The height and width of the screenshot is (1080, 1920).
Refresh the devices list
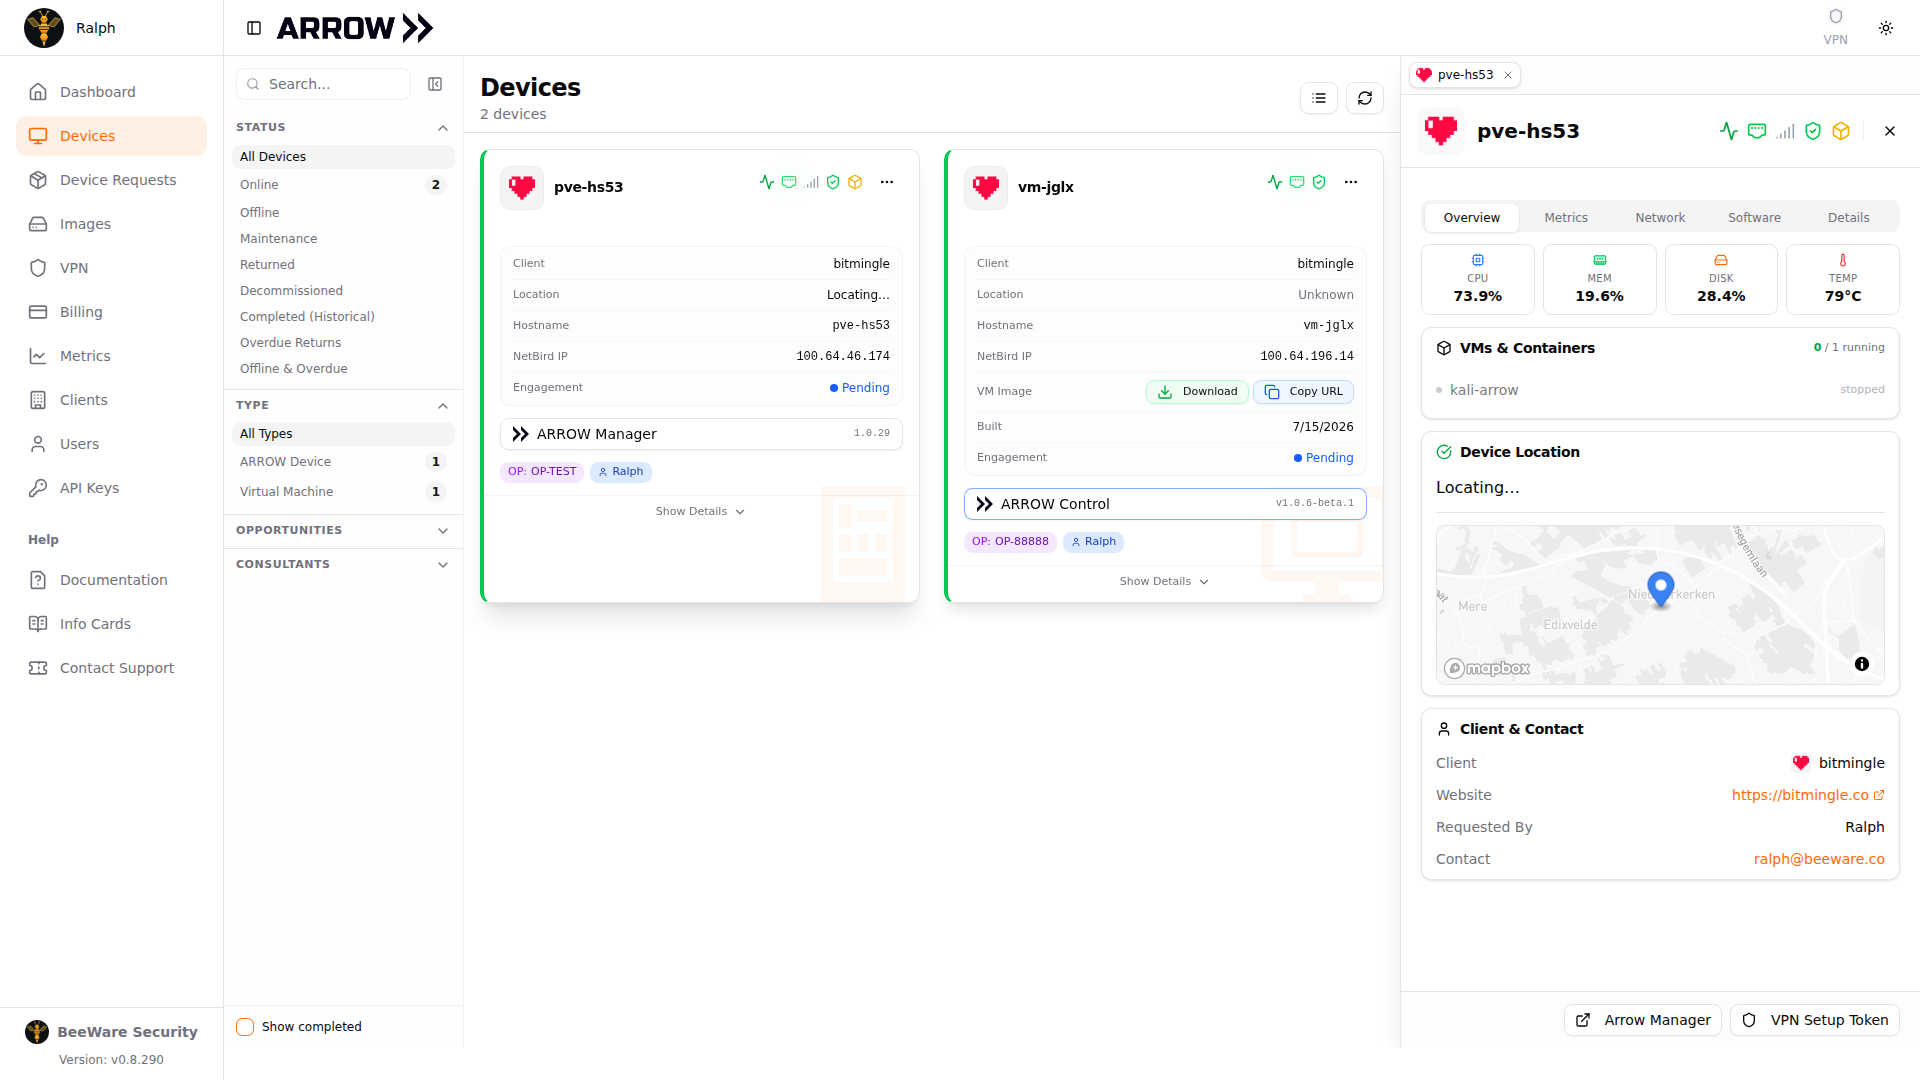pos(1365,98)
